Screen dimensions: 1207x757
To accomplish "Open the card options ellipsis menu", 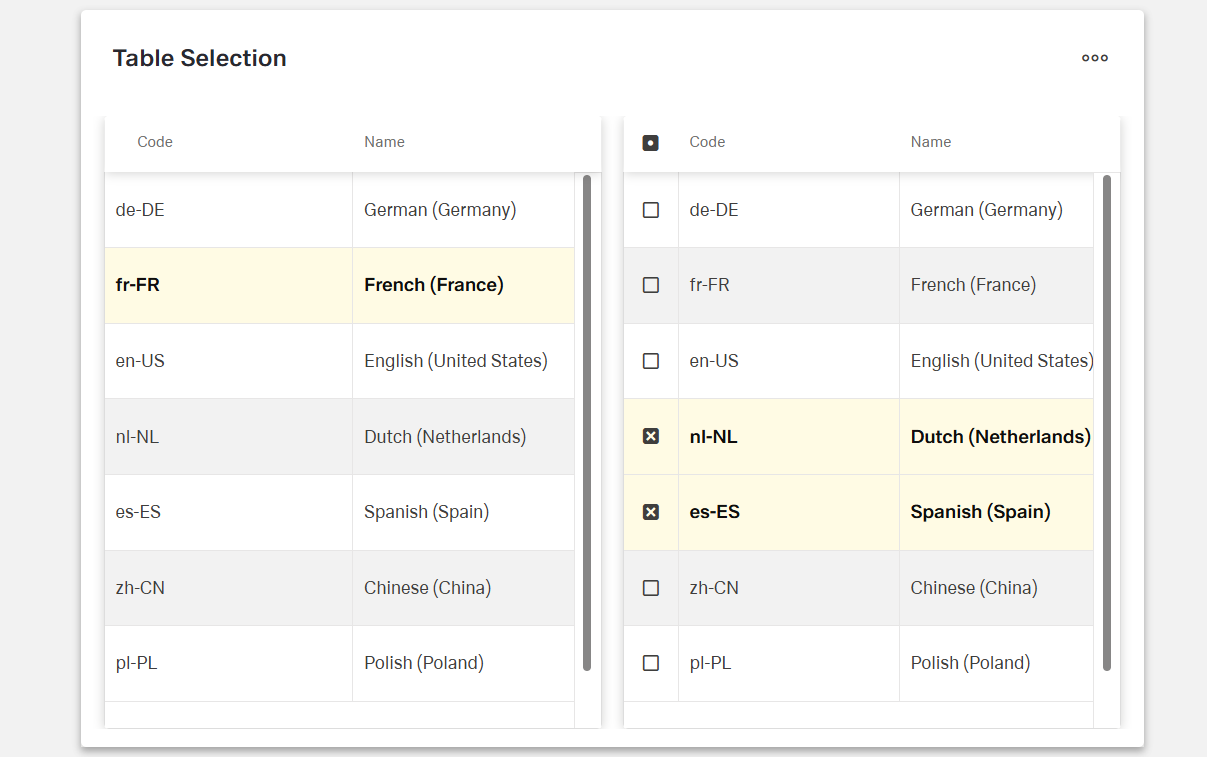I will tap(1094, 57).
